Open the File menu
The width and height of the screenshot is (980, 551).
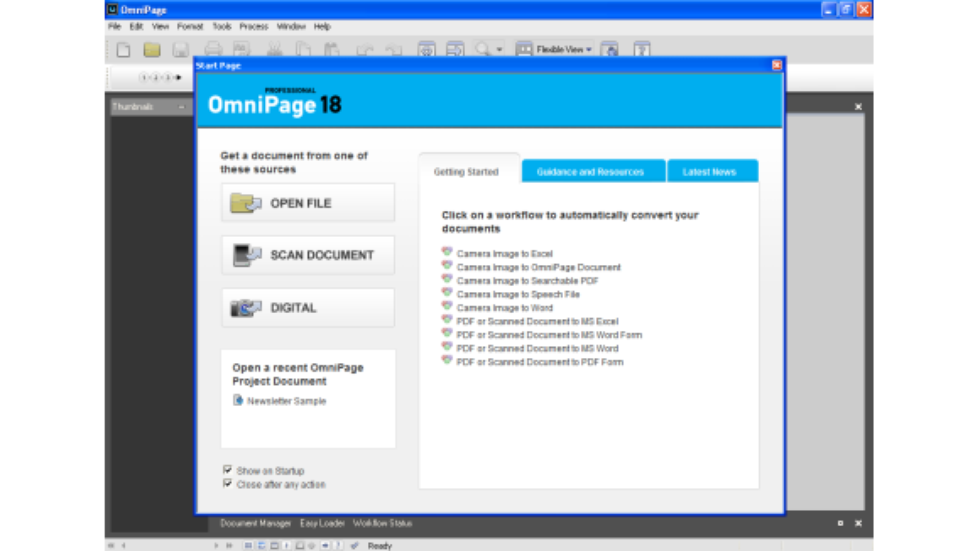[114, 26]
